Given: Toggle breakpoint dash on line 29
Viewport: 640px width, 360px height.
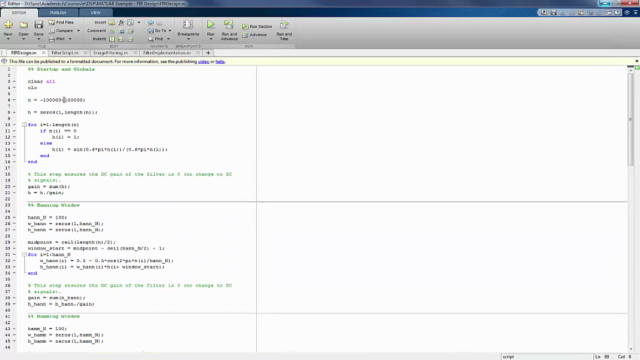Looking at the screenshot, I should pyautogui.click(x=14, y=242).
